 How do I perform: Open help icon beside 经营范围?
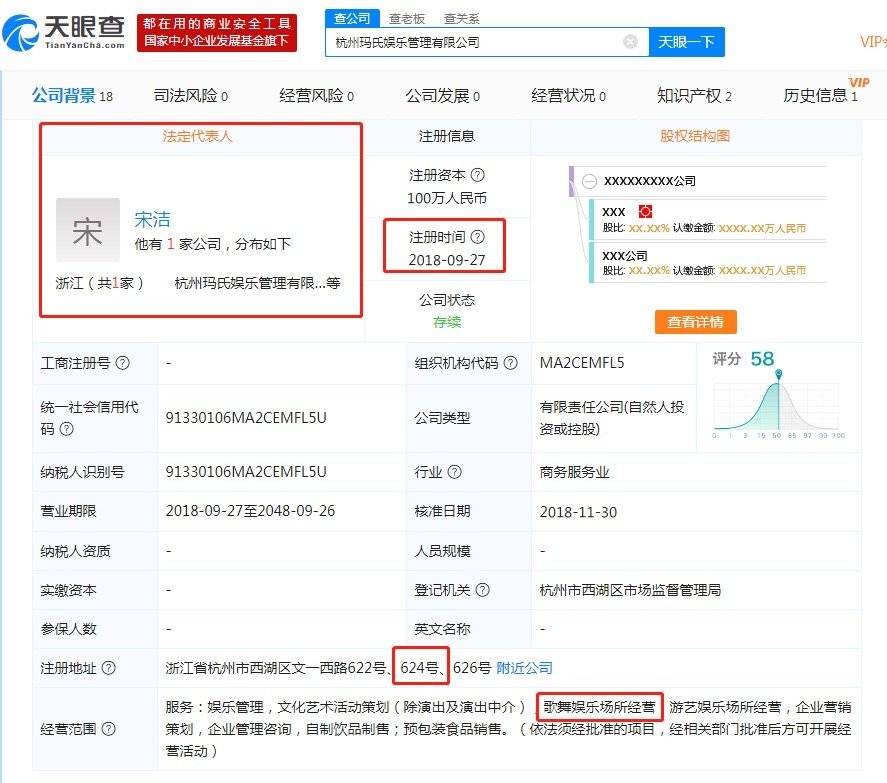[109, 729]
